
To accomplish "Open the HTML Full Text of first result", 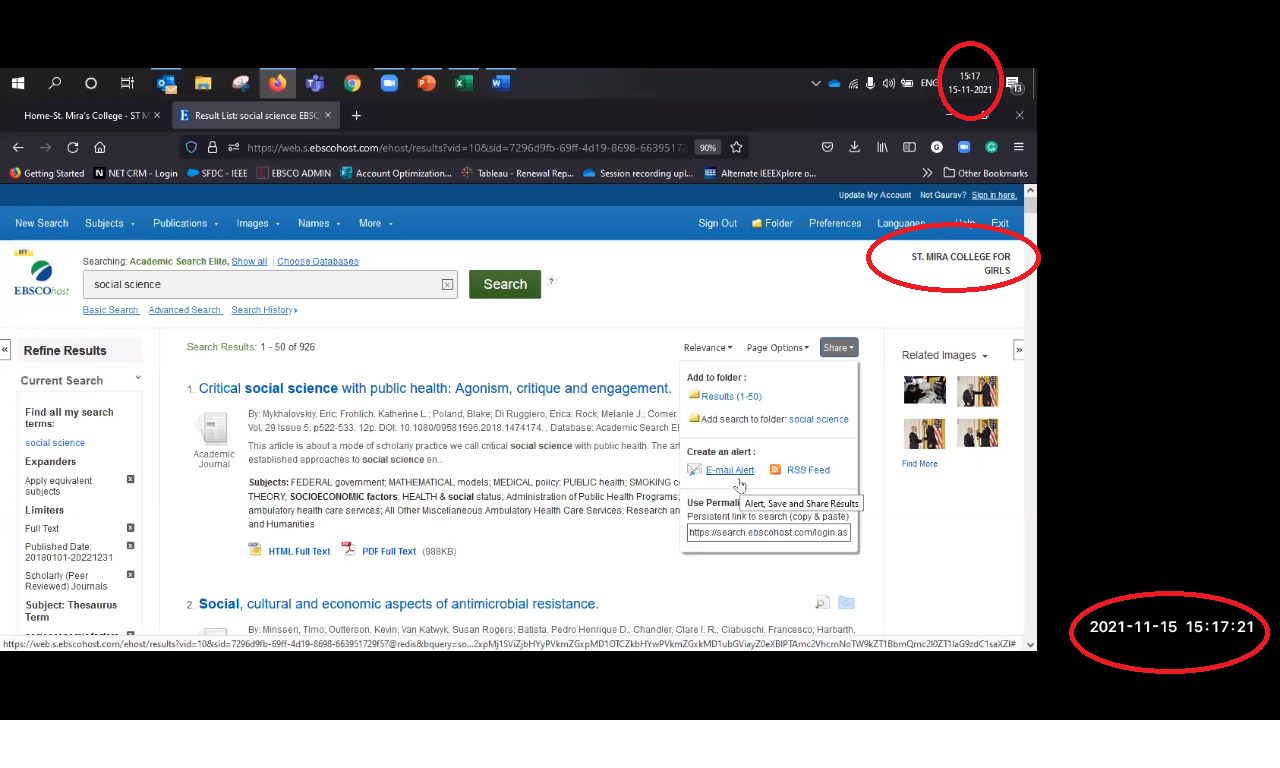I will (x=299, y=550).
